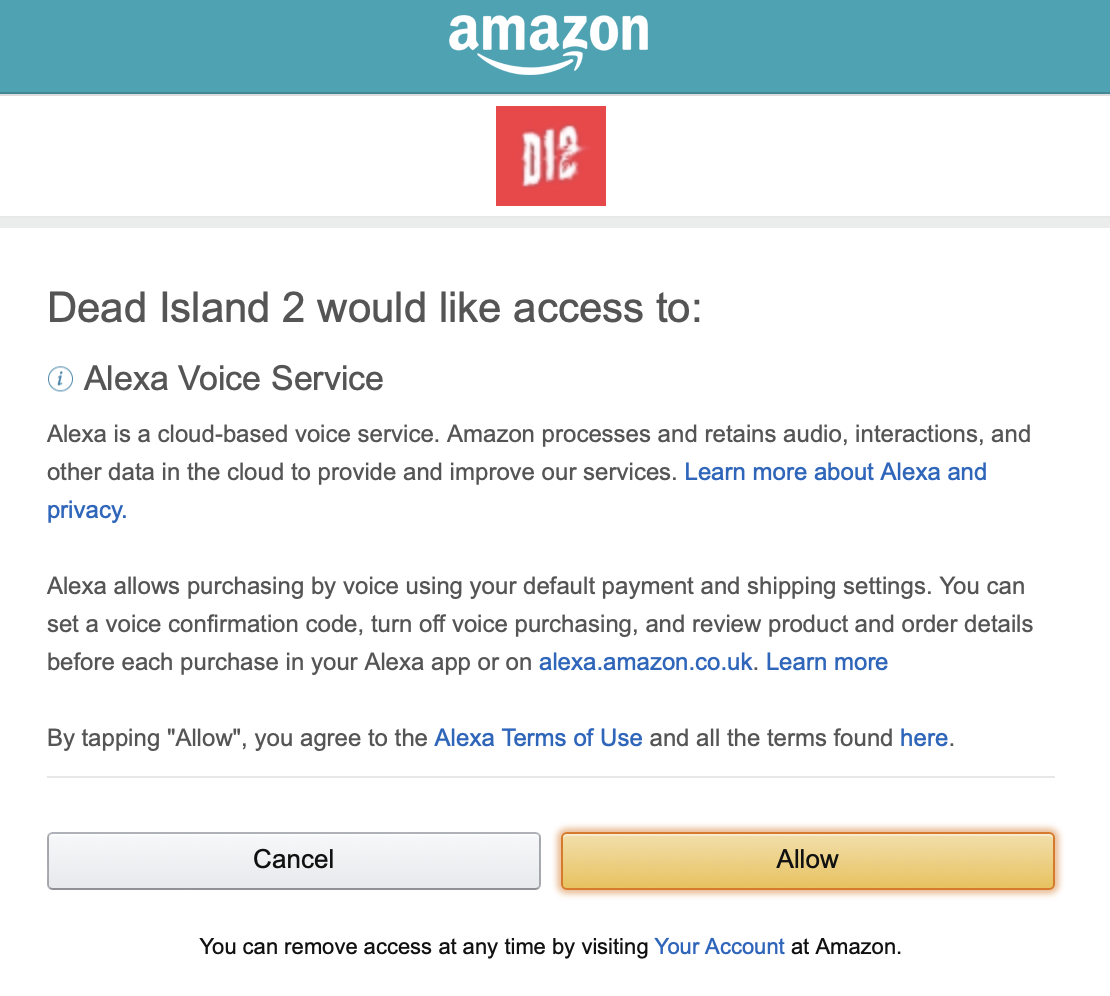Select the Alexa Voice Service permission title
Viewport: 1110px width, 996px height.
point(234,378)
